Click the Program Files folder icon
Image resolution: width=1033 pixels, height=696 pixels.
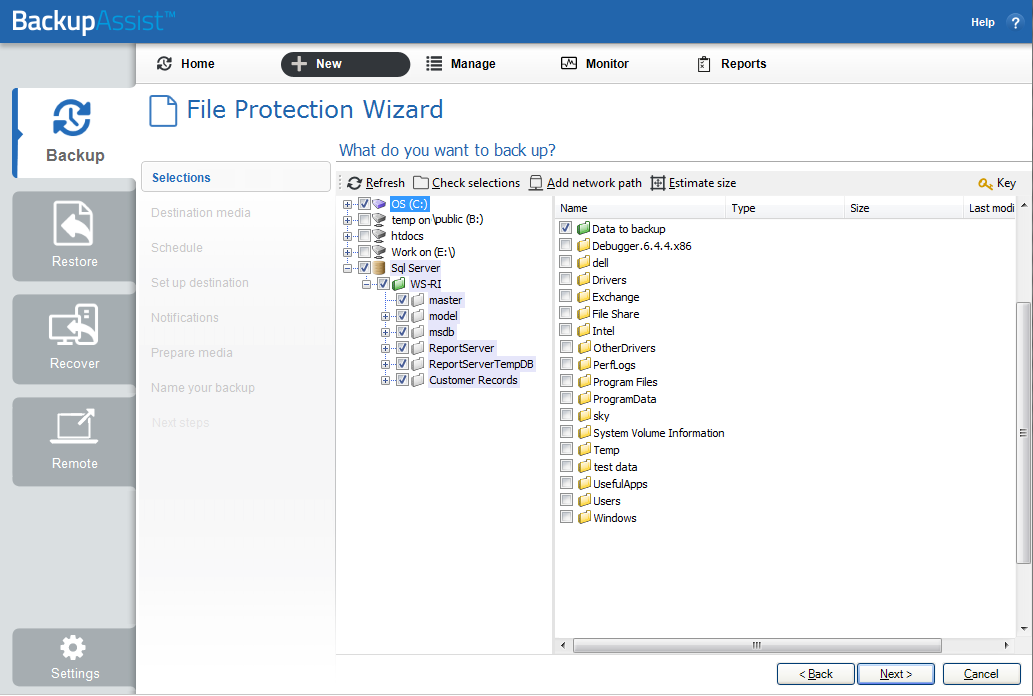tap(584, 381)
